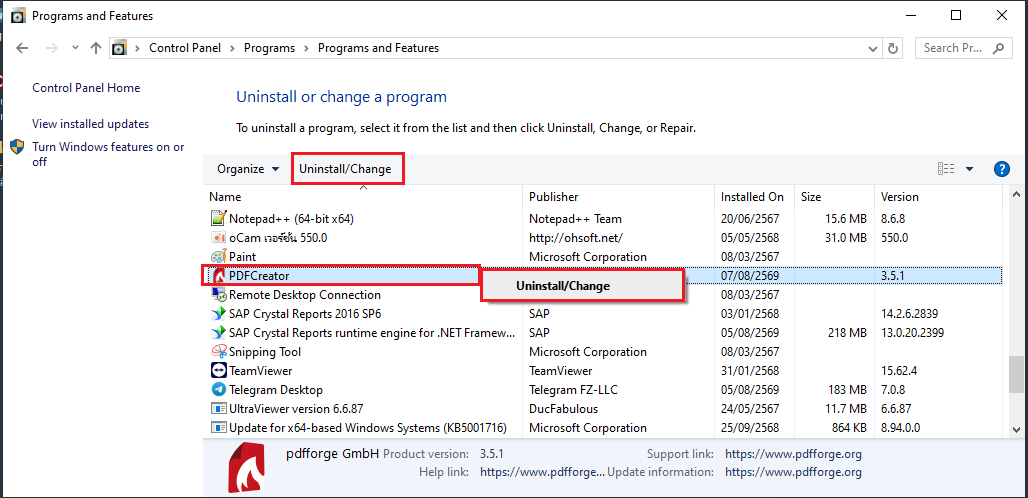Click Uninstall/Change in the toolbar
1028x498 pixels.
point(346,169)
